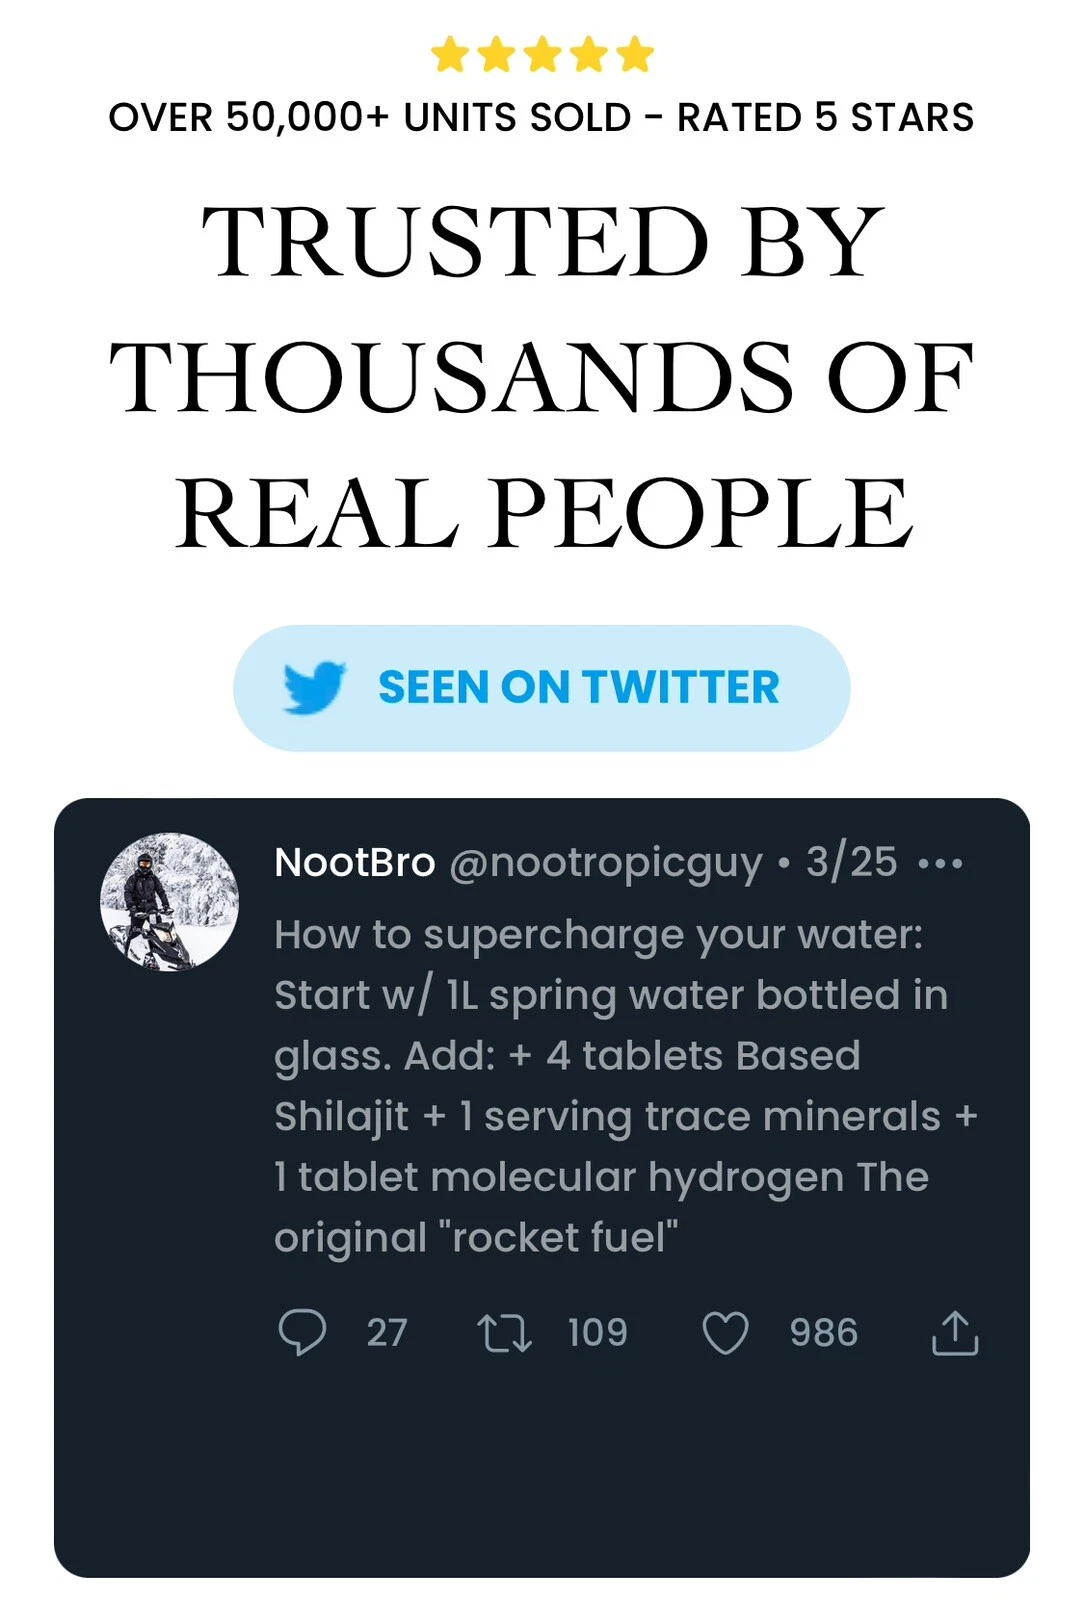Click the fifth yellow rating star
This screenshot has width=1084, height=1600.
[x=634, y=55]
